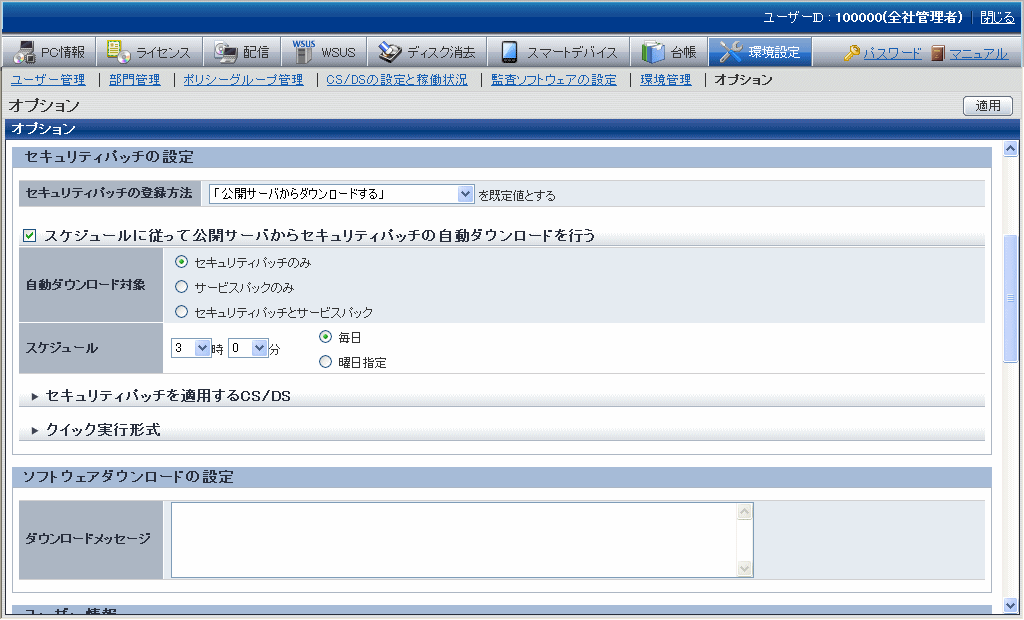Select セキュリティパッチとサービスパック radio button
This screenshot has height=620, width=1024.
click(182, 312)
